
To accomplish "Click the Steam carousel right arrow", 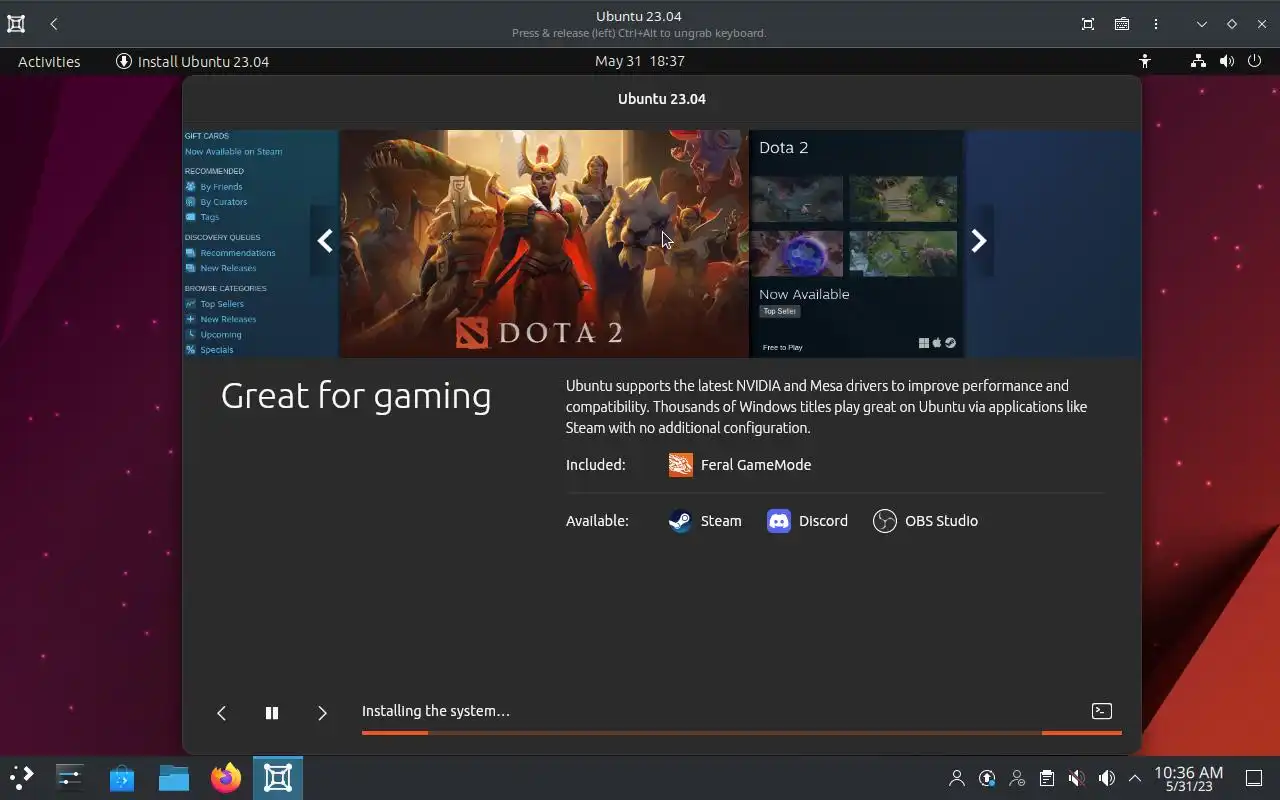I will click(979, 241).
